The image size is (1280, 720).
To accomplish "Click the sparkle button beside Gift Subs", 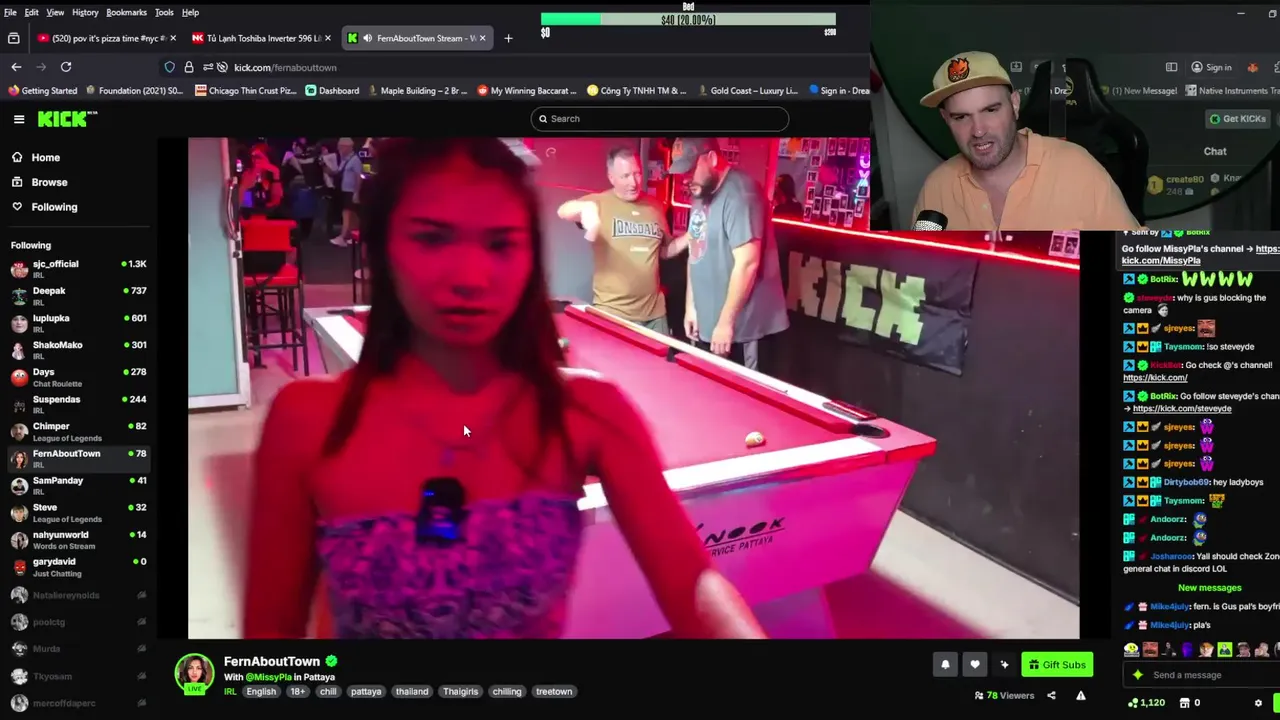I will pos(1005,664).
